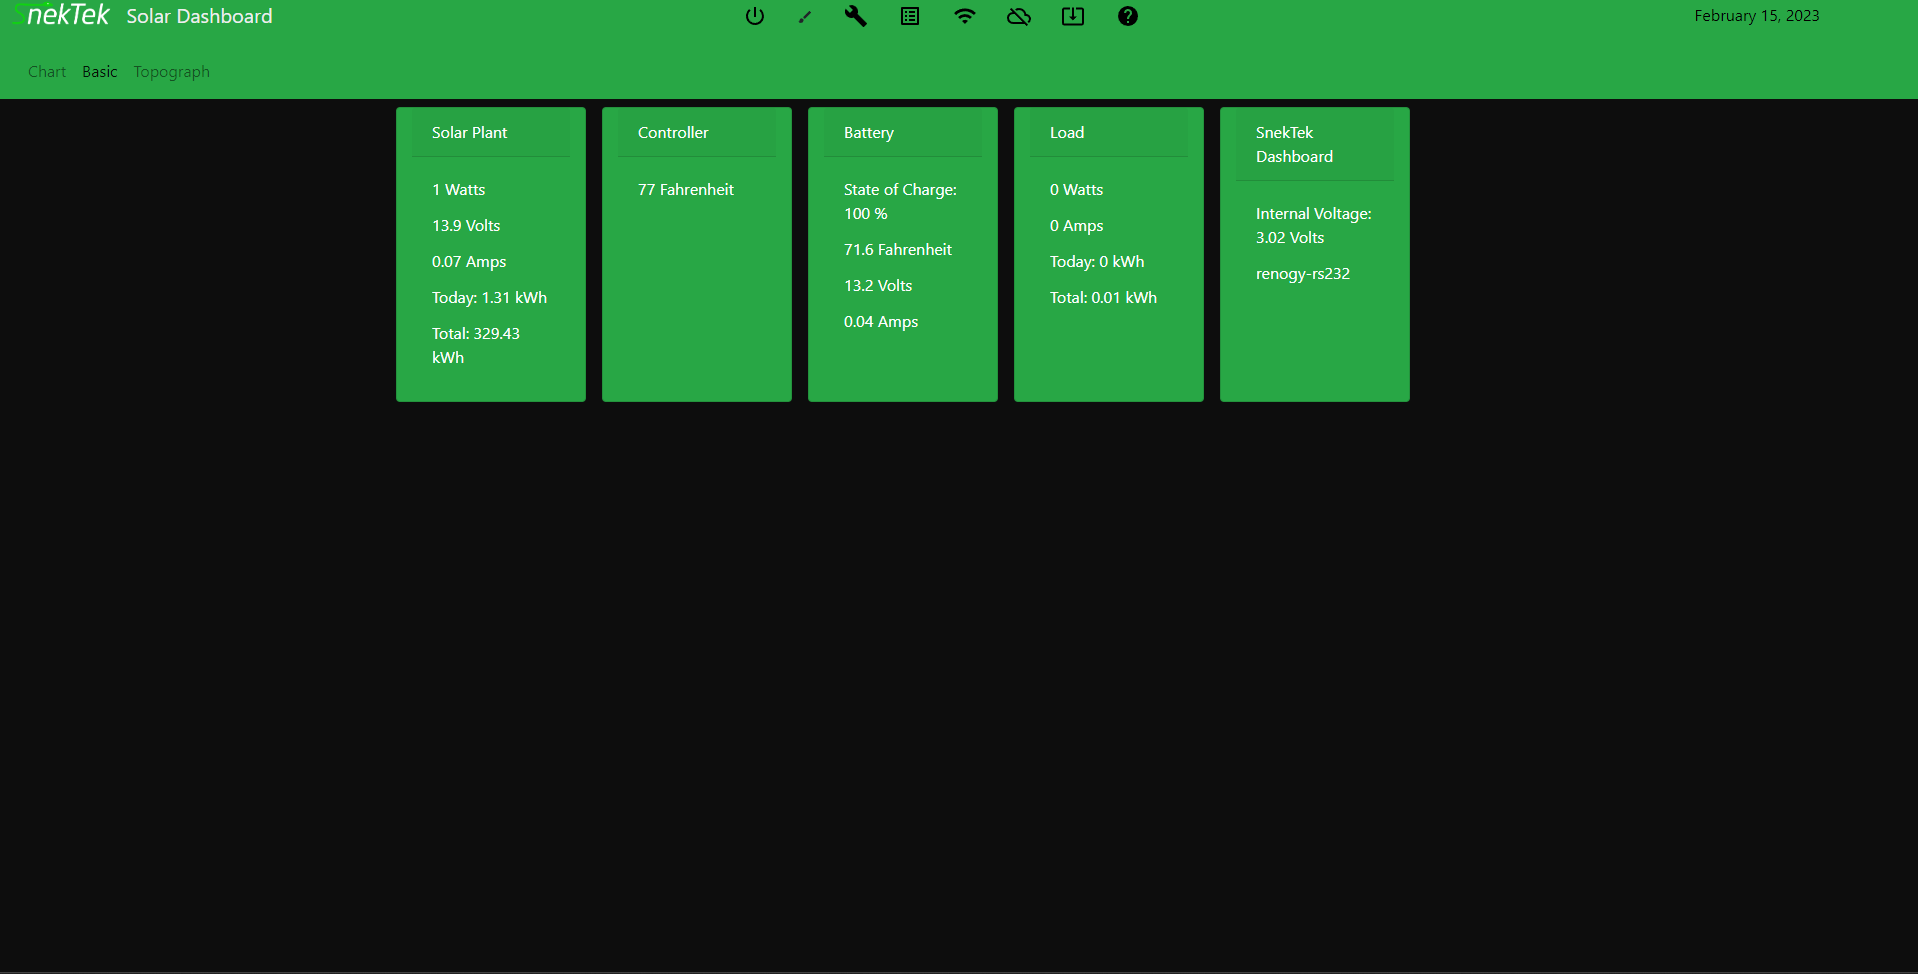Select the Basic tab
Image resolution: width=1918 pixels, height=974 pixels.
(100, 72)
